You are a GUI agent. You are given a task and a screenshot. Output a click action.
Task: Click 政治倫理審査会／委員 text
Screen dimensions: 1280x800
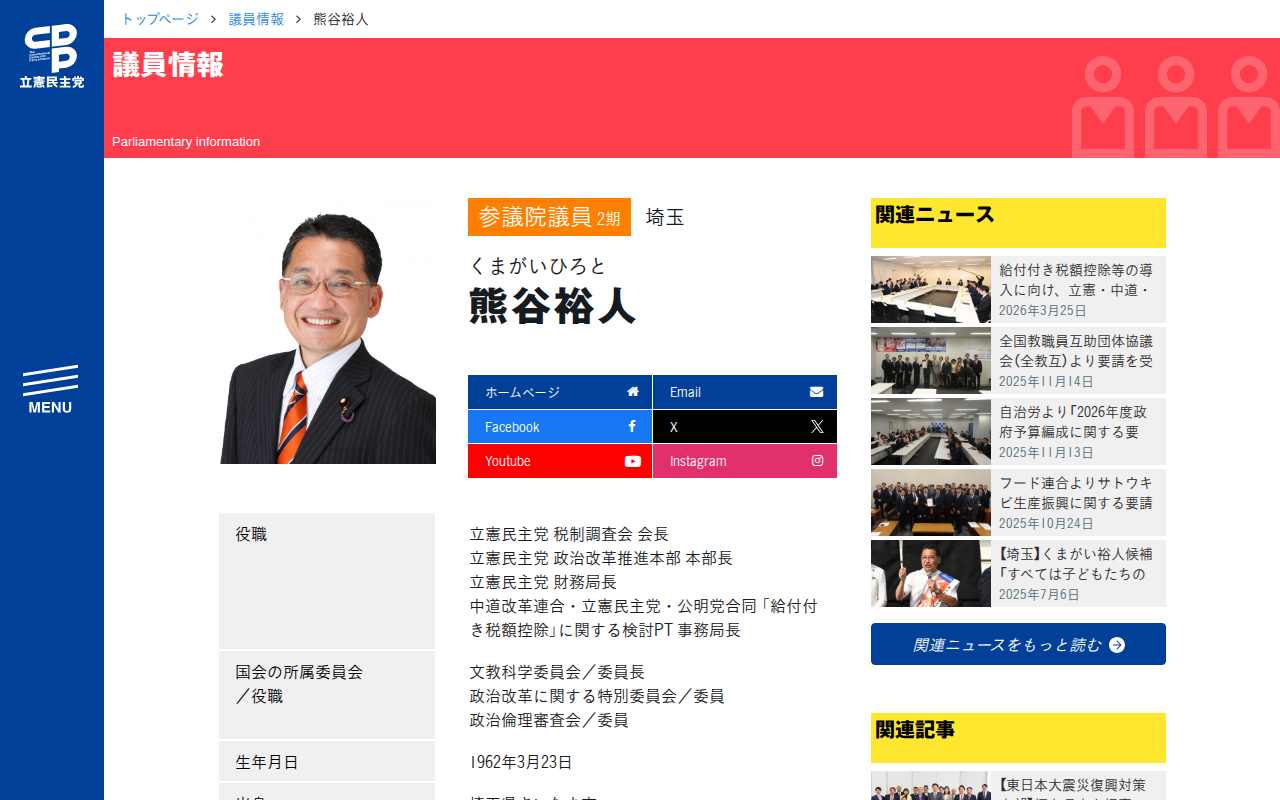point(549,720)
